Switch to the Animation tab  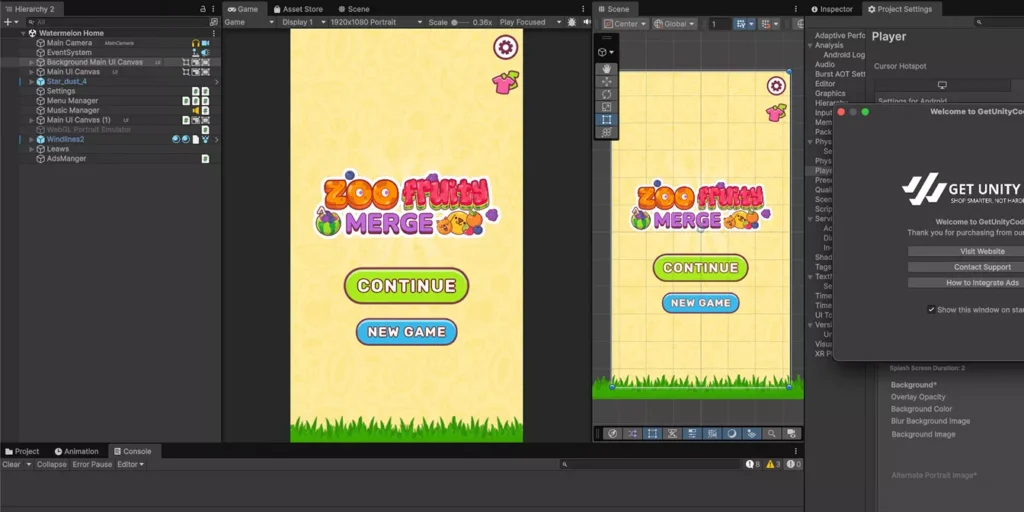click(x=76, y=451)
